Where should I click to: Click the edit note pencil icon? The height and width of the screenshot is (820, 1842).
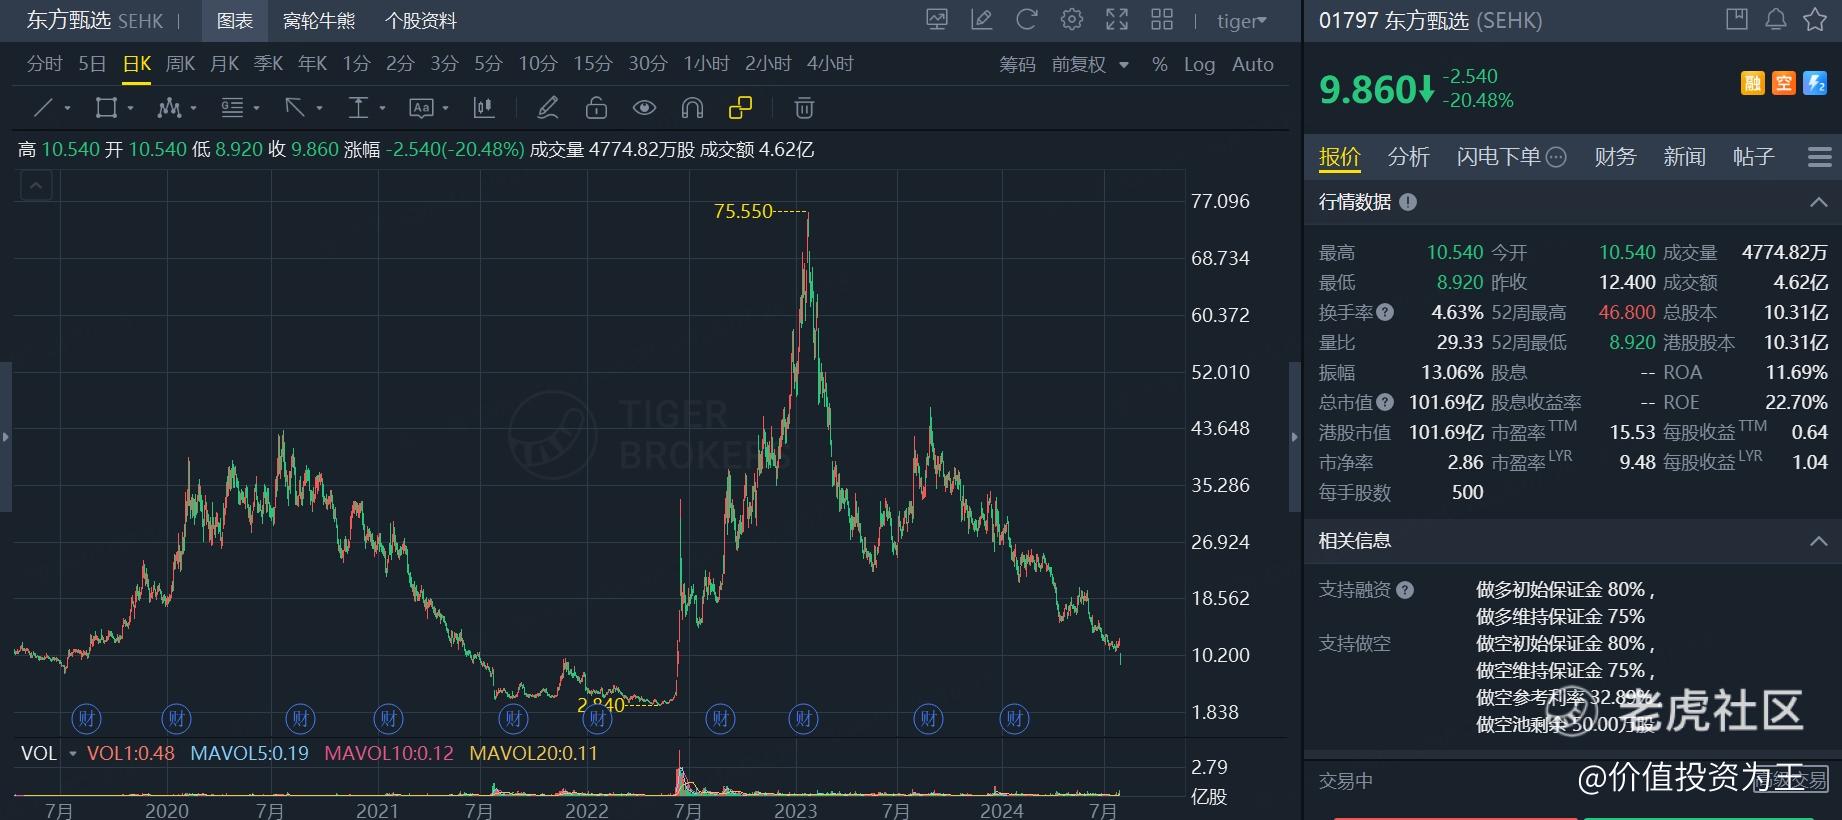(x=982, y=20)
